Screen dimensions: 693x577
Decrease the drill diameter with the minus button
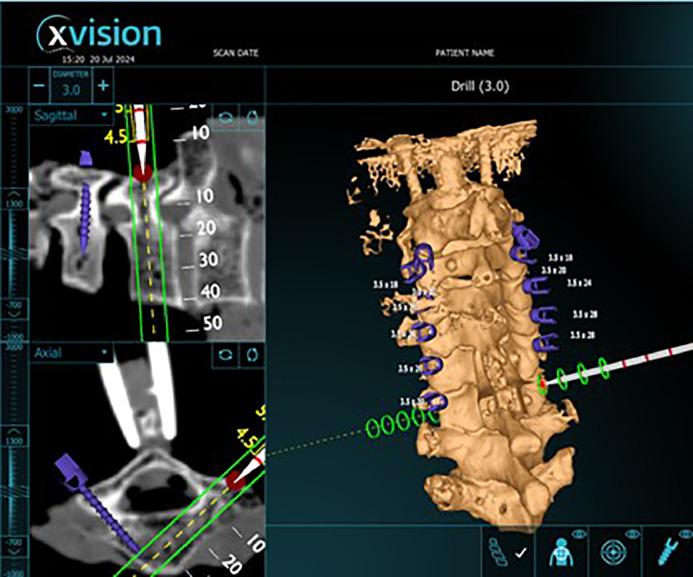pos(40,86)
